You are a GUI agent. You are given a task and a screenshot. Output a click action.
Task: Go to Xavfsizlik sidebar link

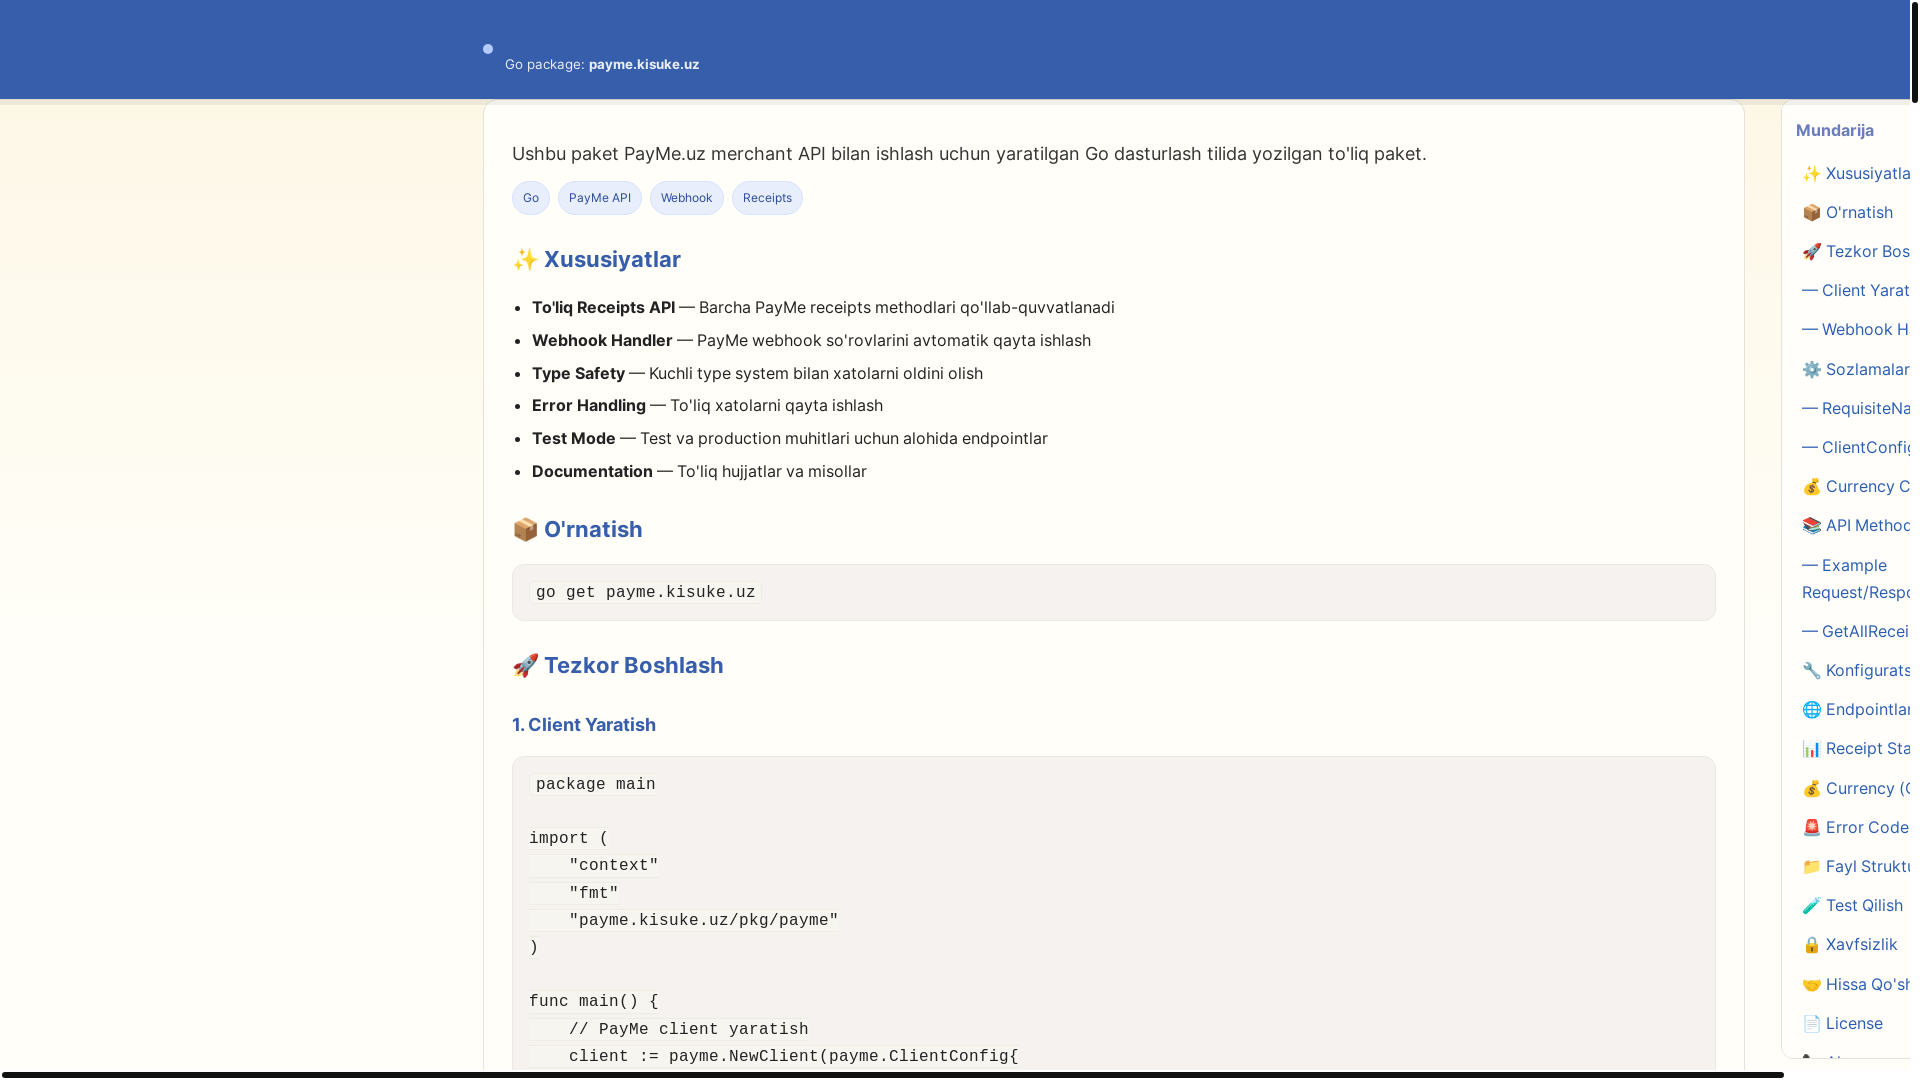click(1849, 944)
